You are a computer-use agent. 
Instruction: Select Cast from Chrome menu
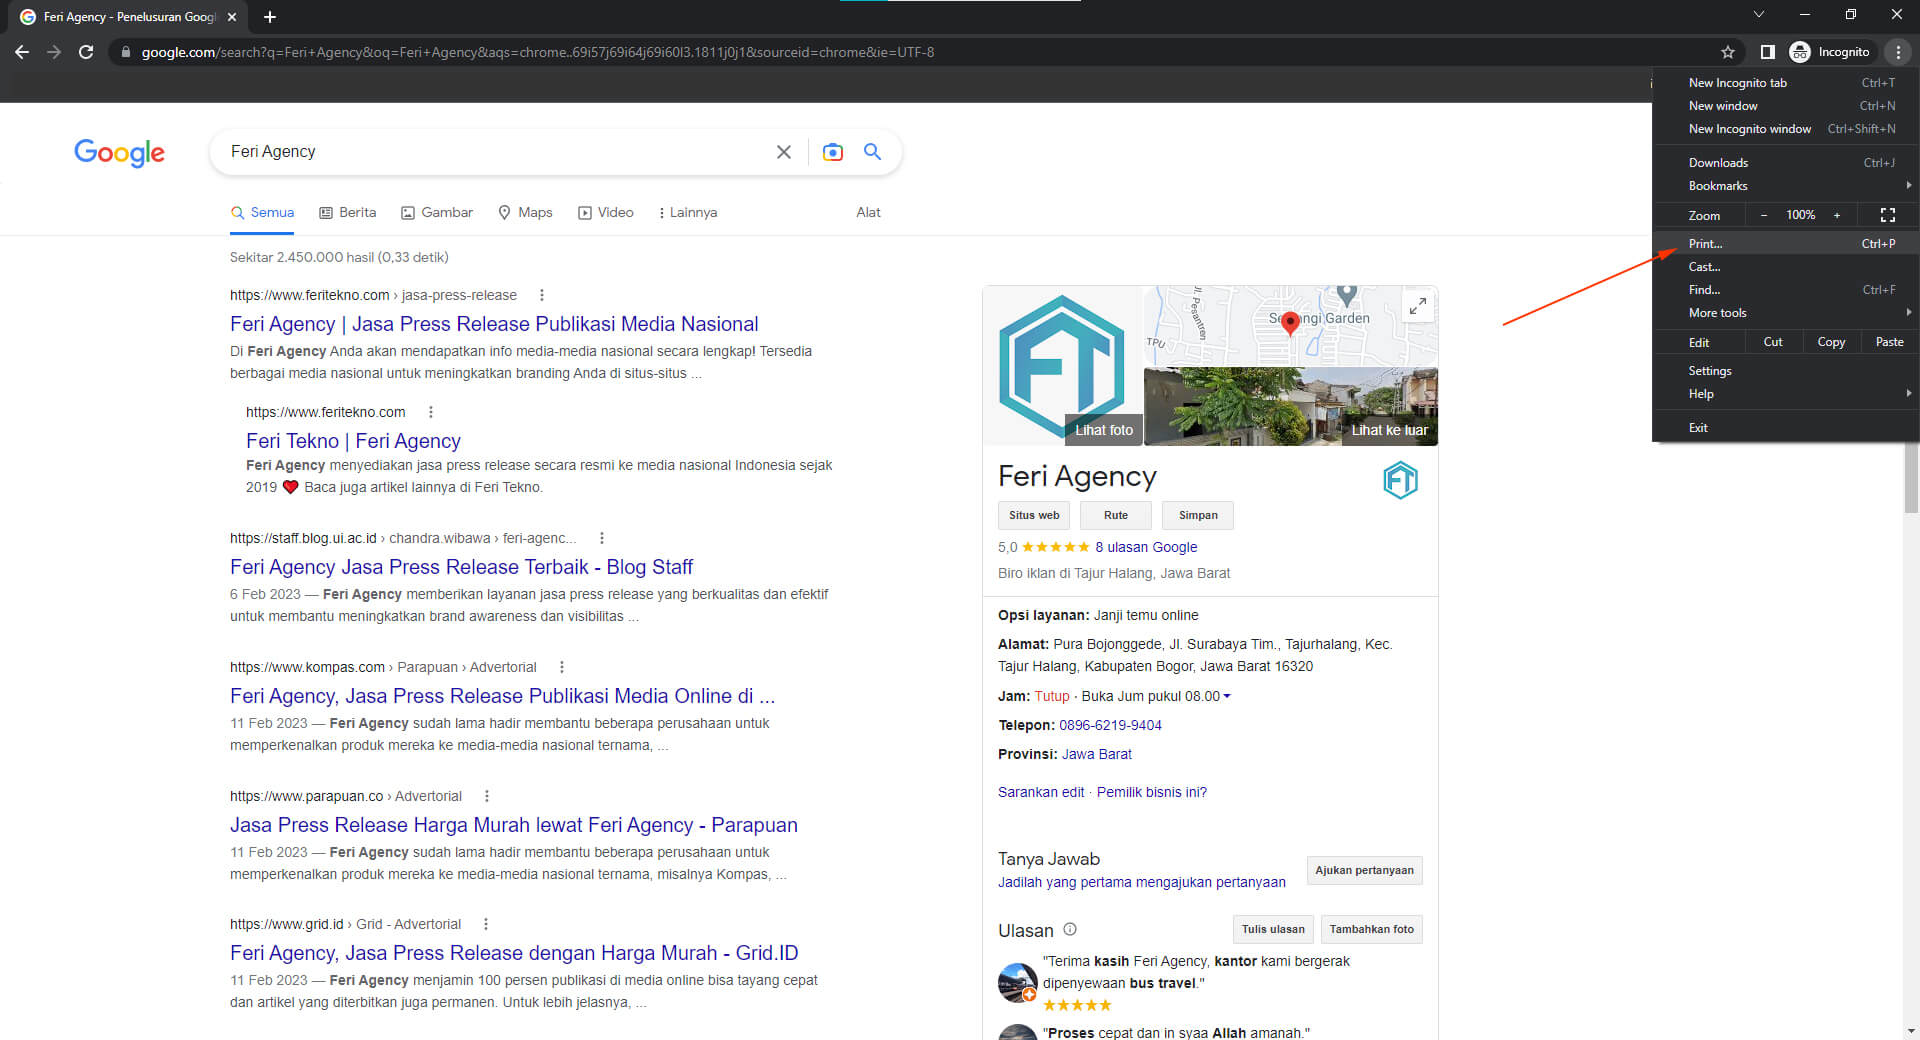(x=1786, y=266)
